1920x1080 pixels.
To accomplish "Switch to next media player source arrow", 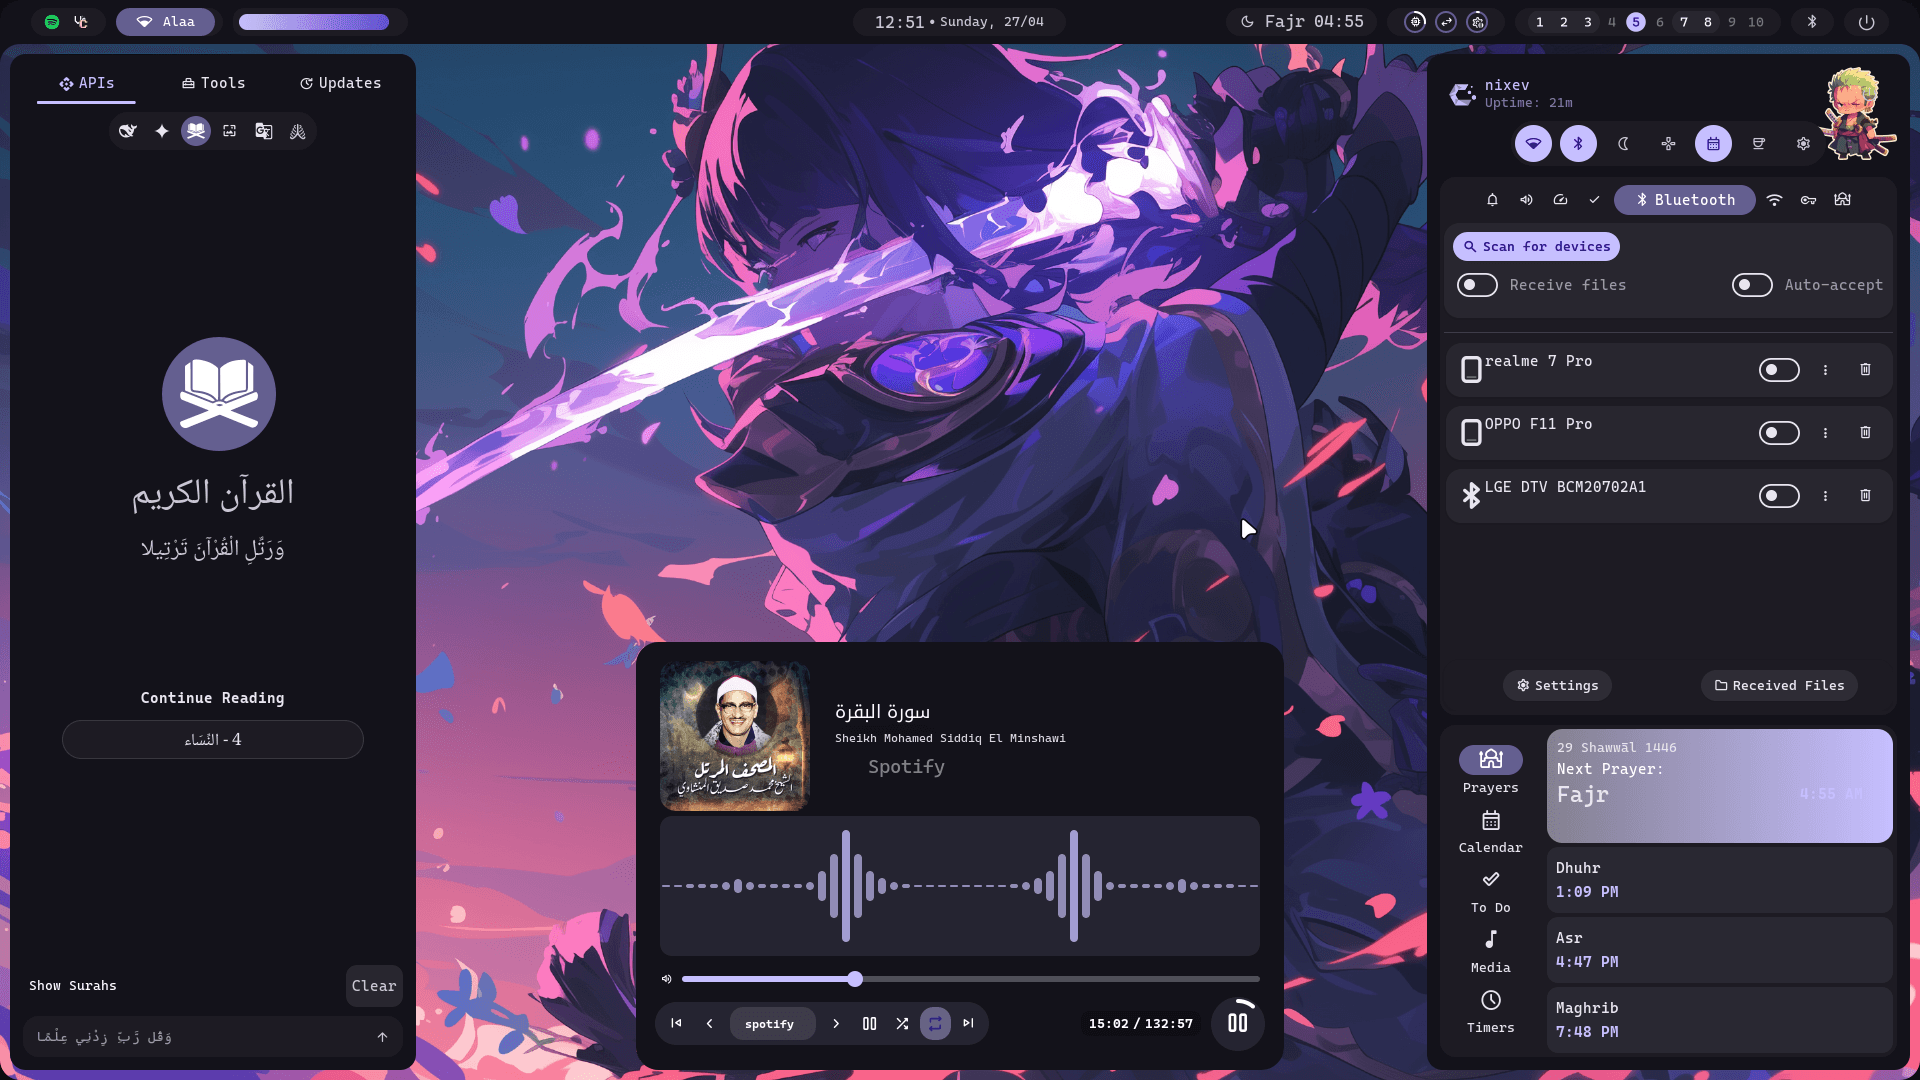I will (836, 1023).
